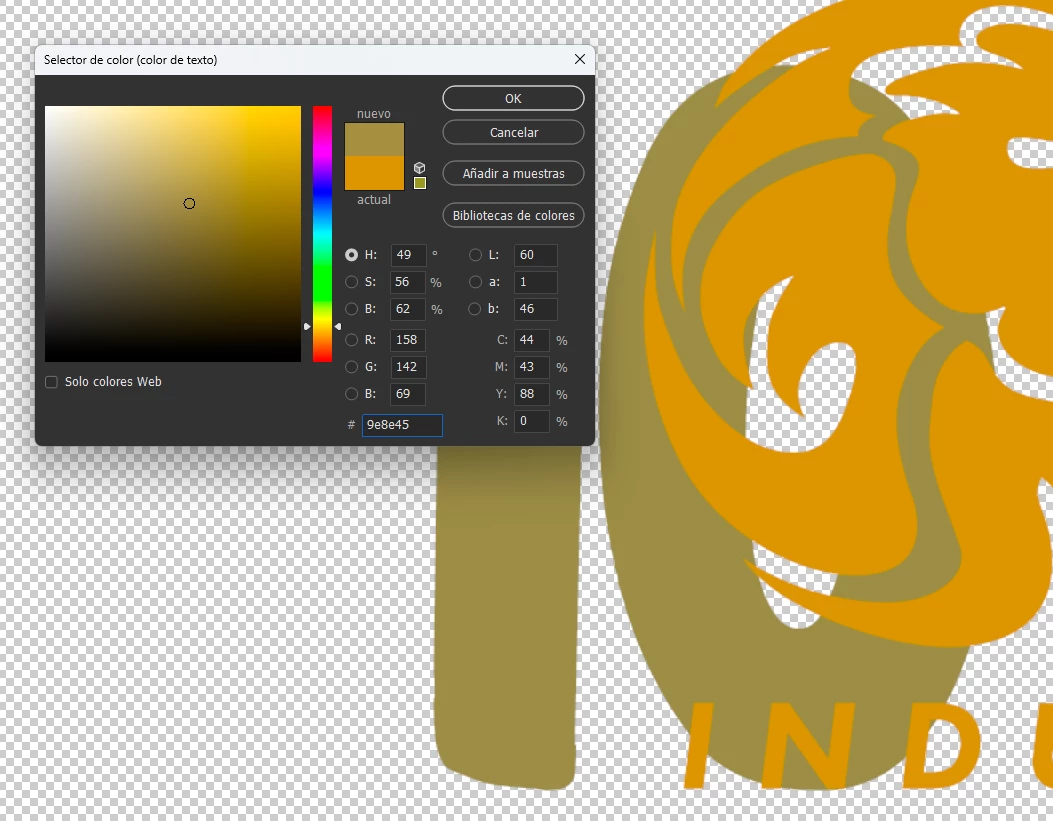1053x821 pixels.
Task: Click the Lab b field showing 46
Action: pos(536,309)
